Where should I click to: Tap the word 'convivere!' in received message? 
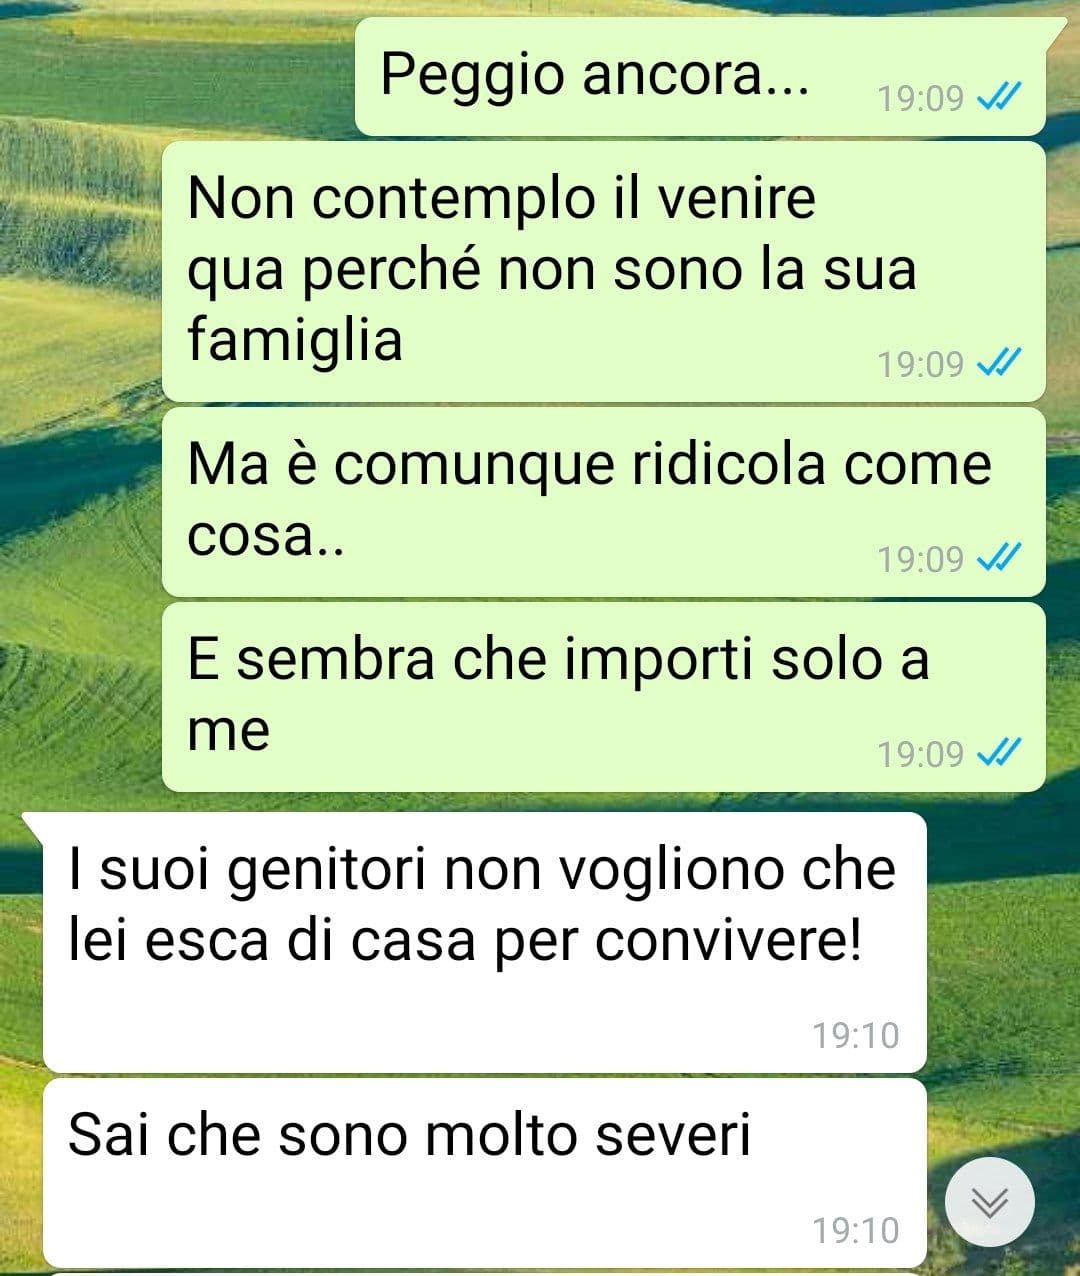pos(729,940)
